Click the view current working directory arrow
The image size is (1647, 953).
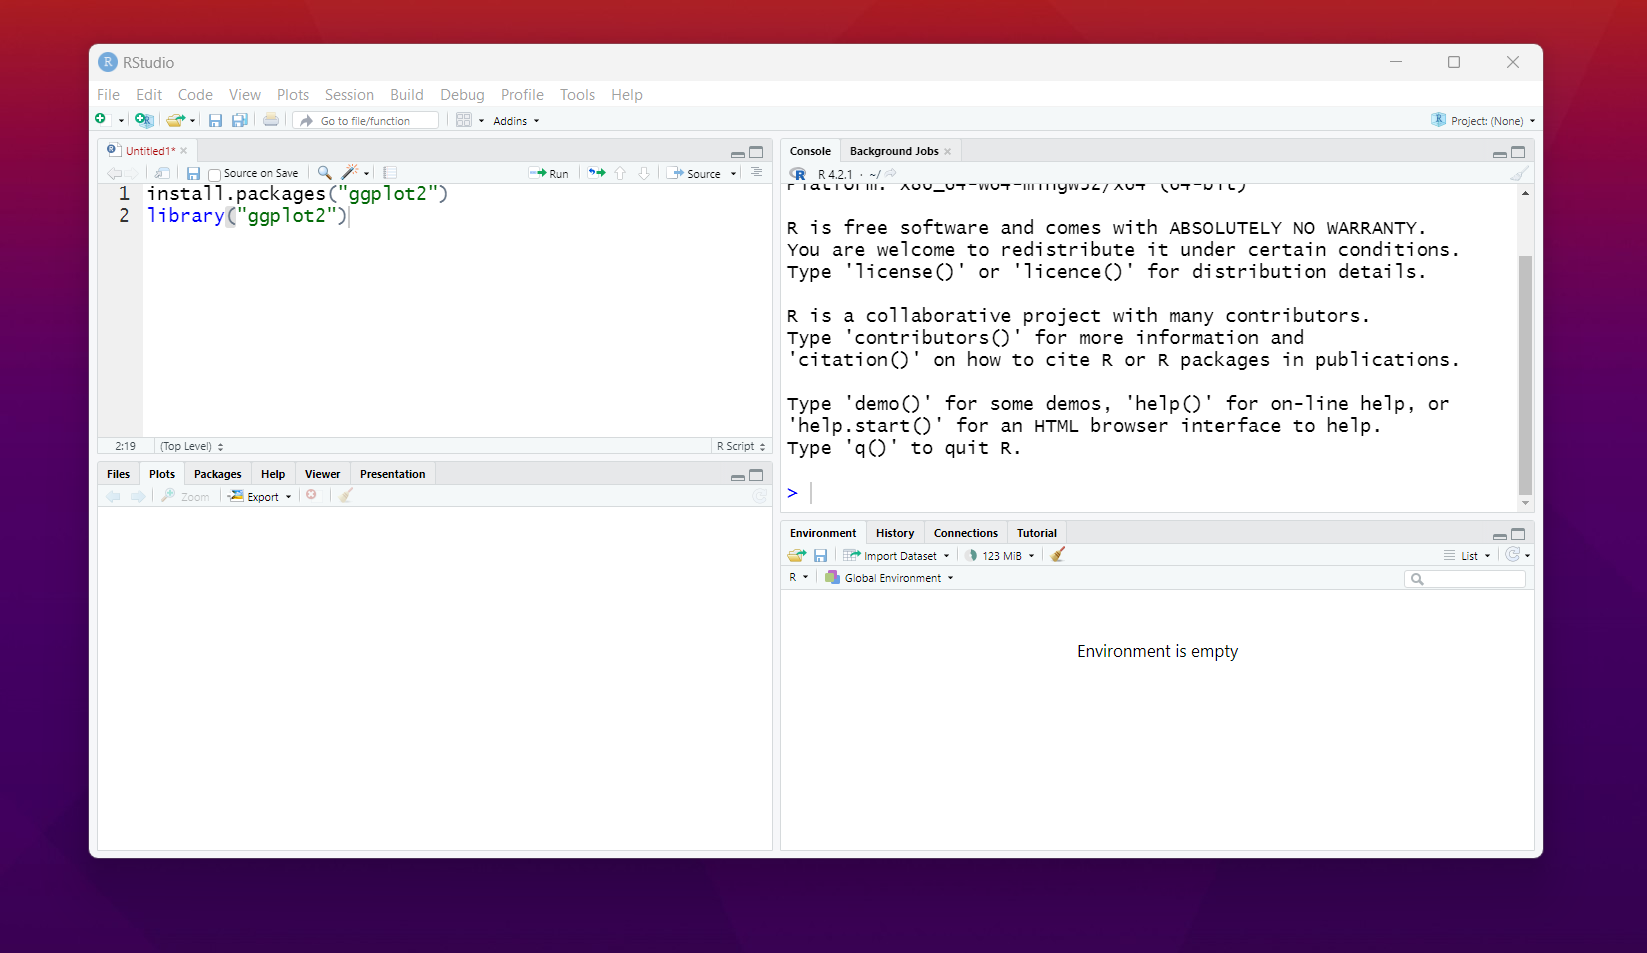891,174
